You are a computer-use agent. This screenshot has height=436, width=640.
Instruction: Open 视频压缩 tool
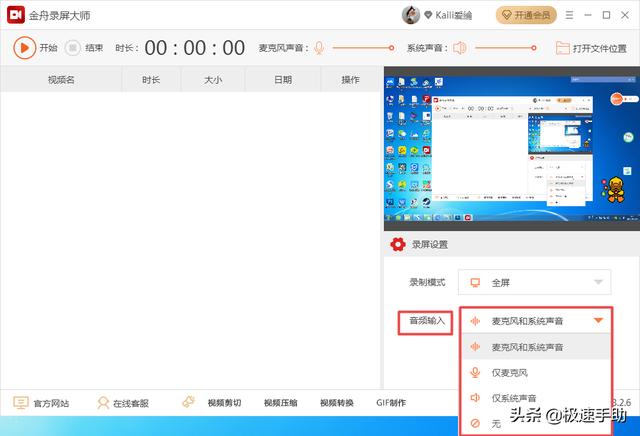[x=280, y=403]
